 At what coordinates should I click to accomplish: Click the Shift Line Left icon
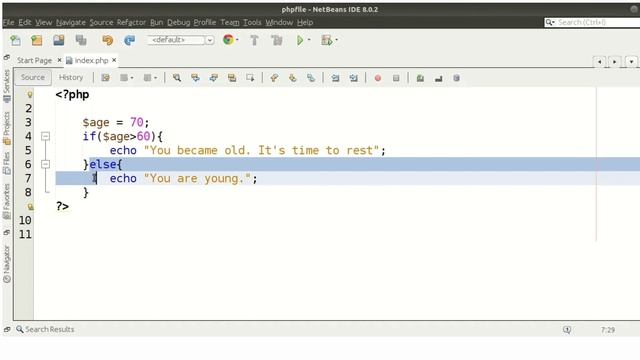pos(335,78)
